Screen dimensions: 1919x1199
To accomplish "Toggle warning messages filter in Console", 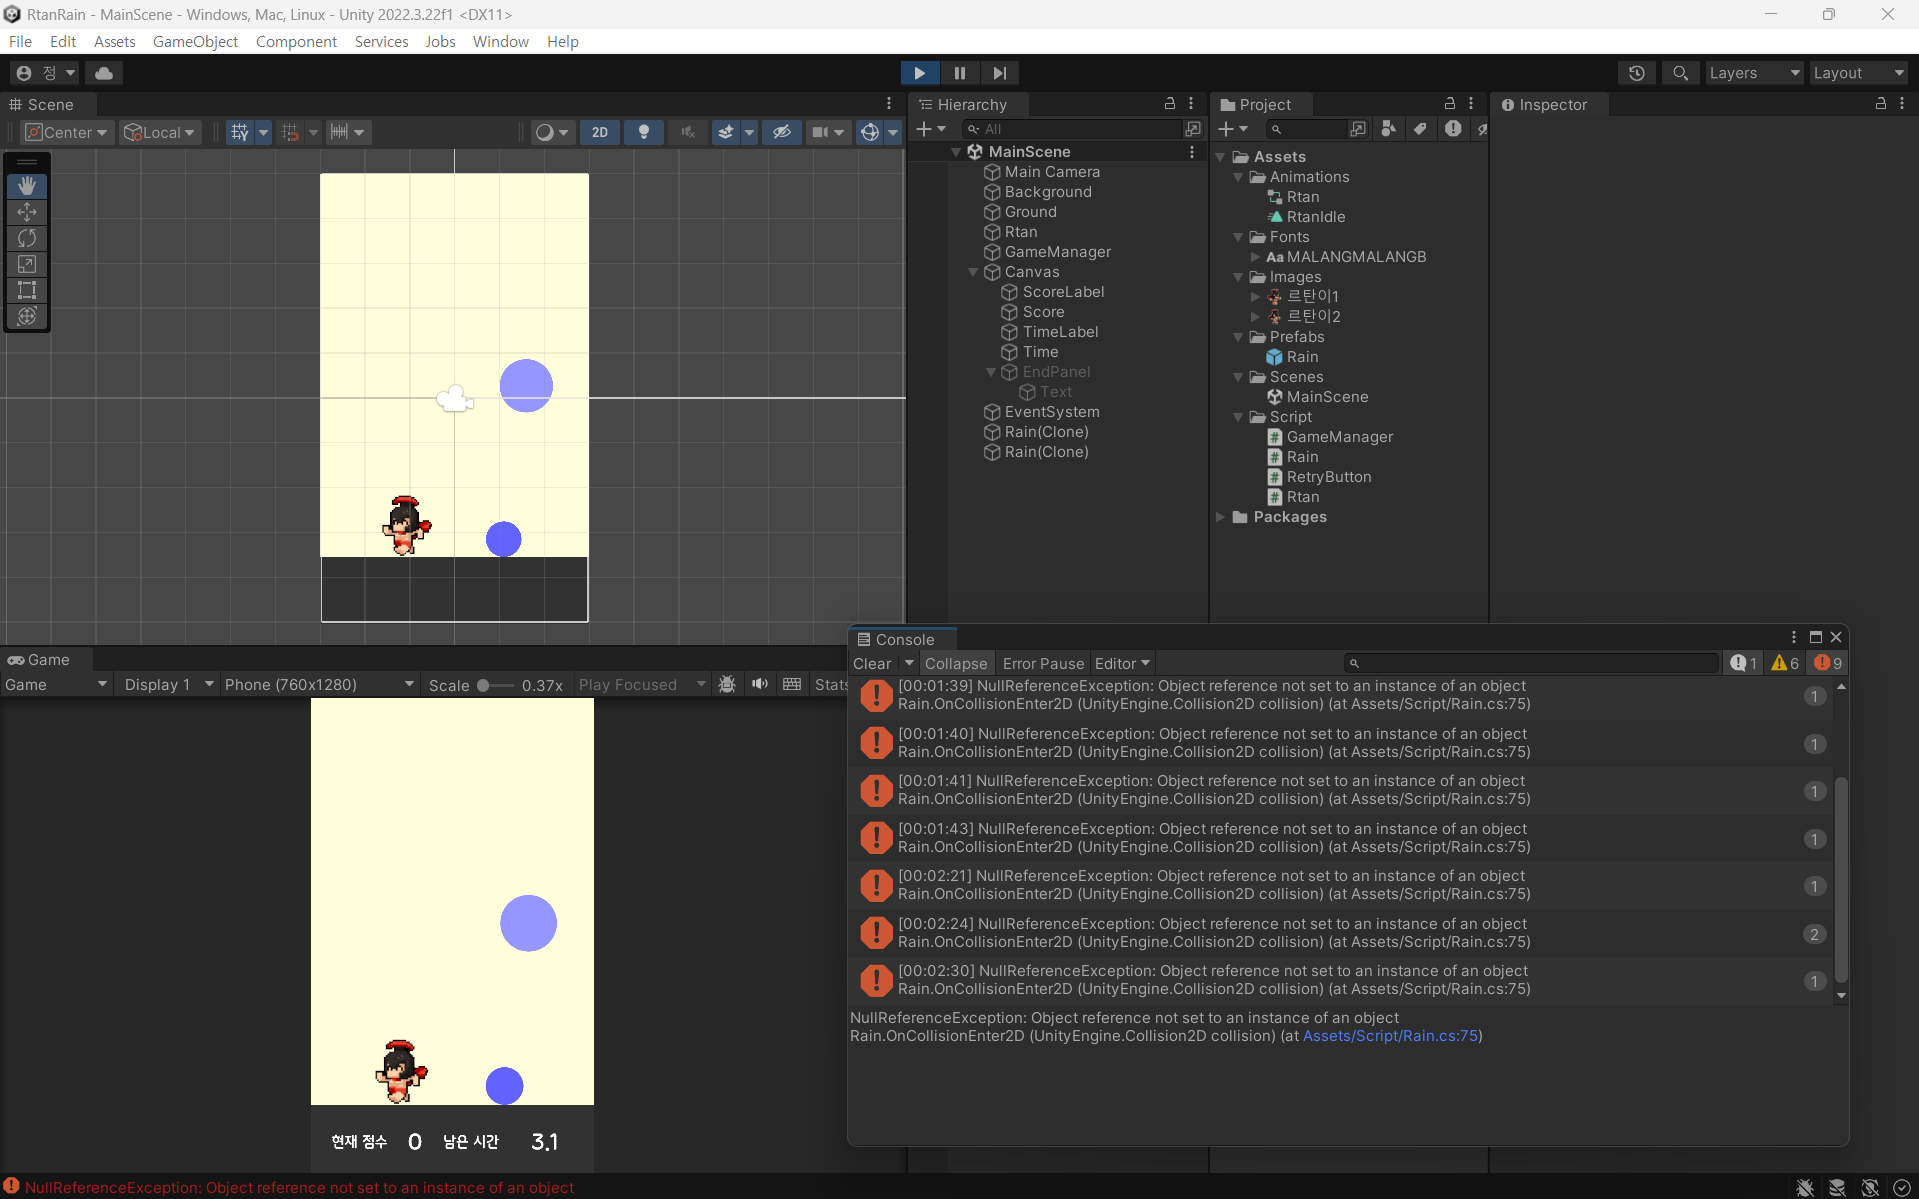I will [1785, 663].
